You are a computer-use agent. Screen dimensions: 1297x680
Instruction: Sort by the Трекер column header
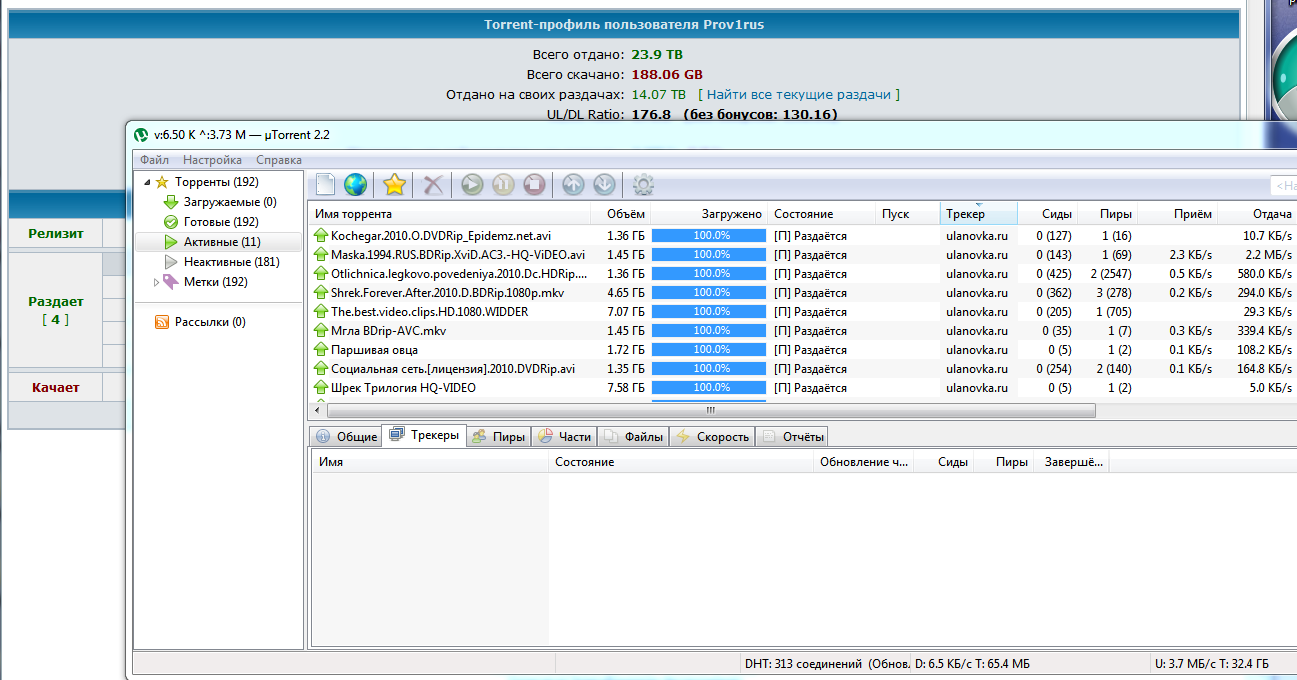point(965,214)
